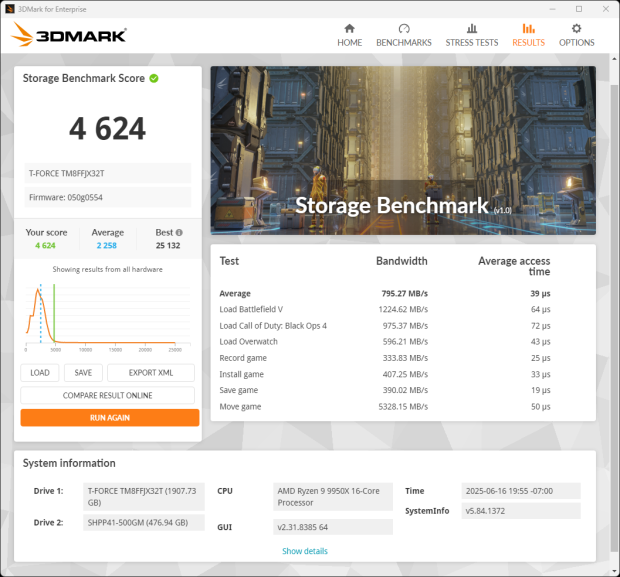This screenshot has height=577, width=620.
Task: Click the info icon next to Best
Action: 179,233
